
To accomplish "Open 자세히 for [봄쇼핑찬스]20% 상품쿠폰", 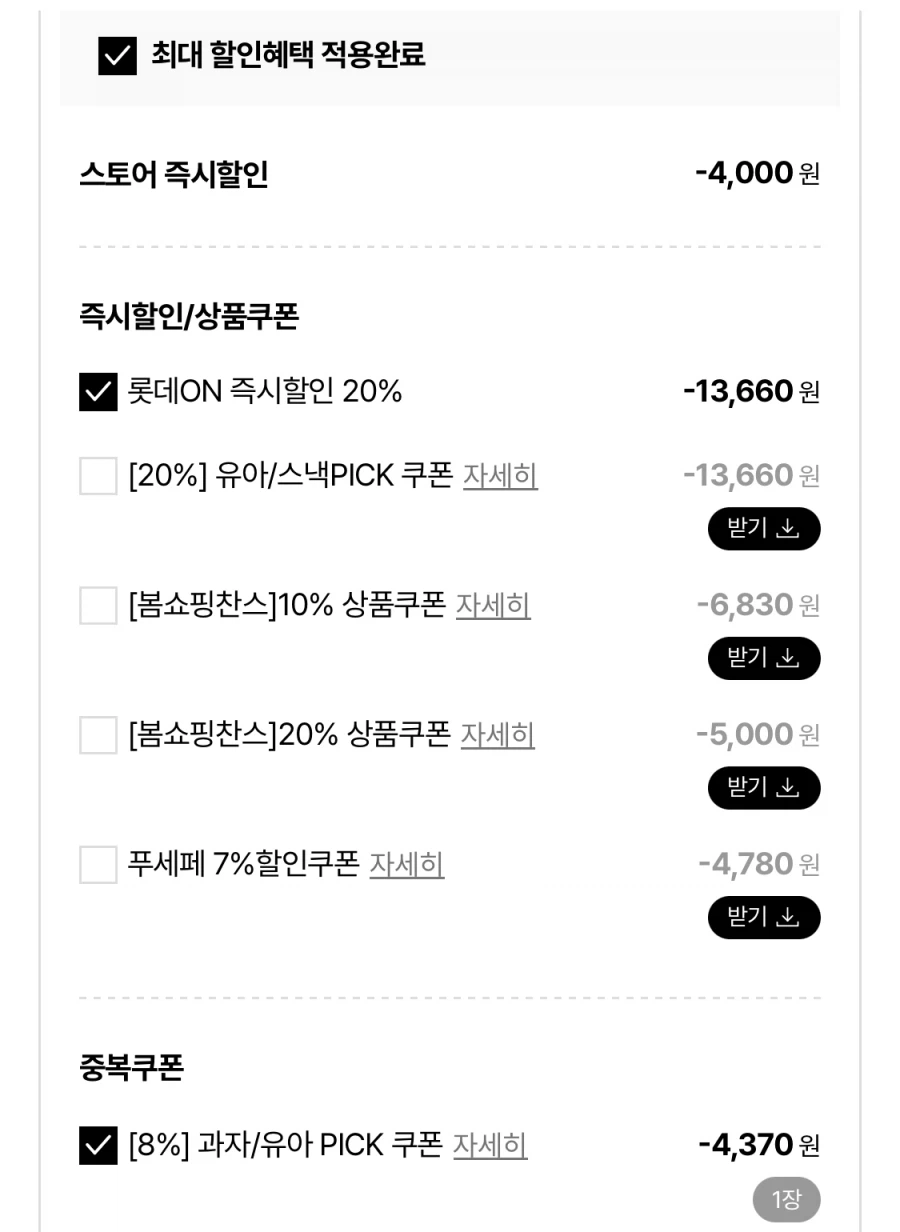I will [497, 735].
